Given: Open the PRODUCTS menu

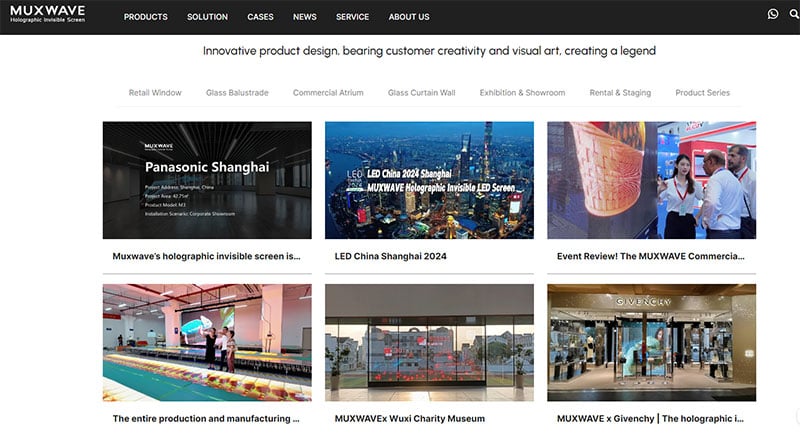Looking at the screenshot, I should coord(145,17).
